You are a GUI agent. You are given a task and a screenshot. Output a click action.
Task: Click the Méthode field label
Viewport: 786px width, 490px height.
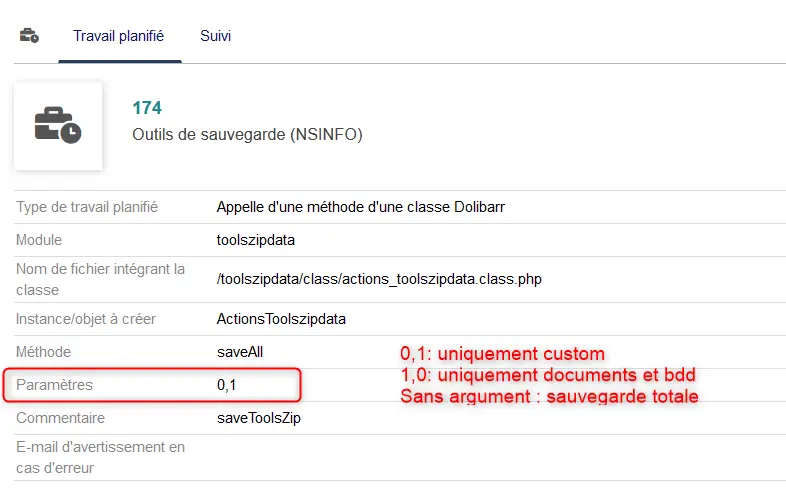(x=43, y=352)
